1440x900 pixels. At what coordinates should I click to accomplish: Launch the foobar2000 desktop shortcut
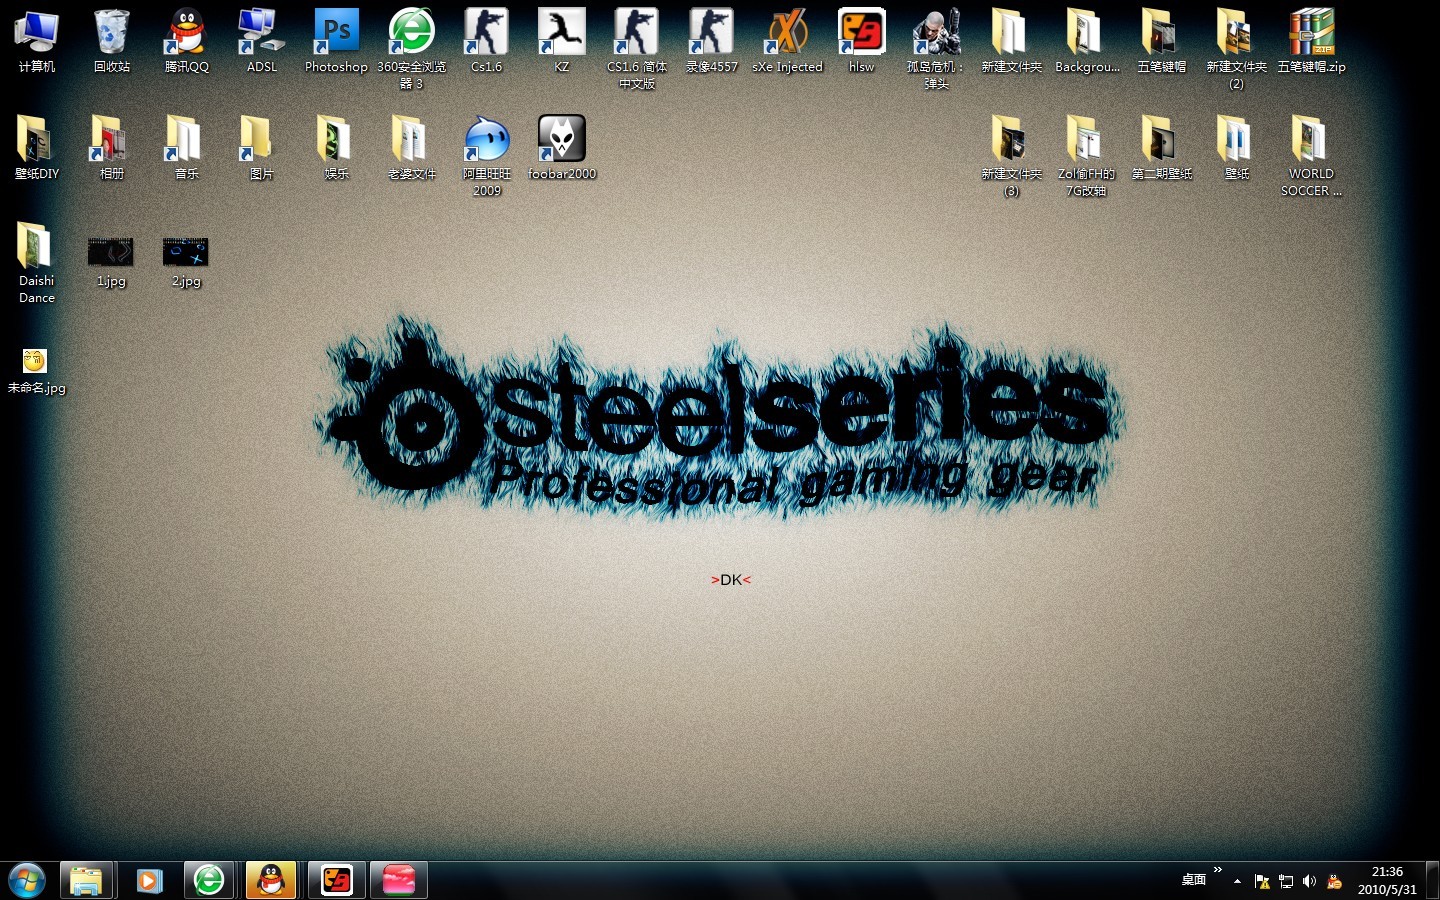(562, 148)
